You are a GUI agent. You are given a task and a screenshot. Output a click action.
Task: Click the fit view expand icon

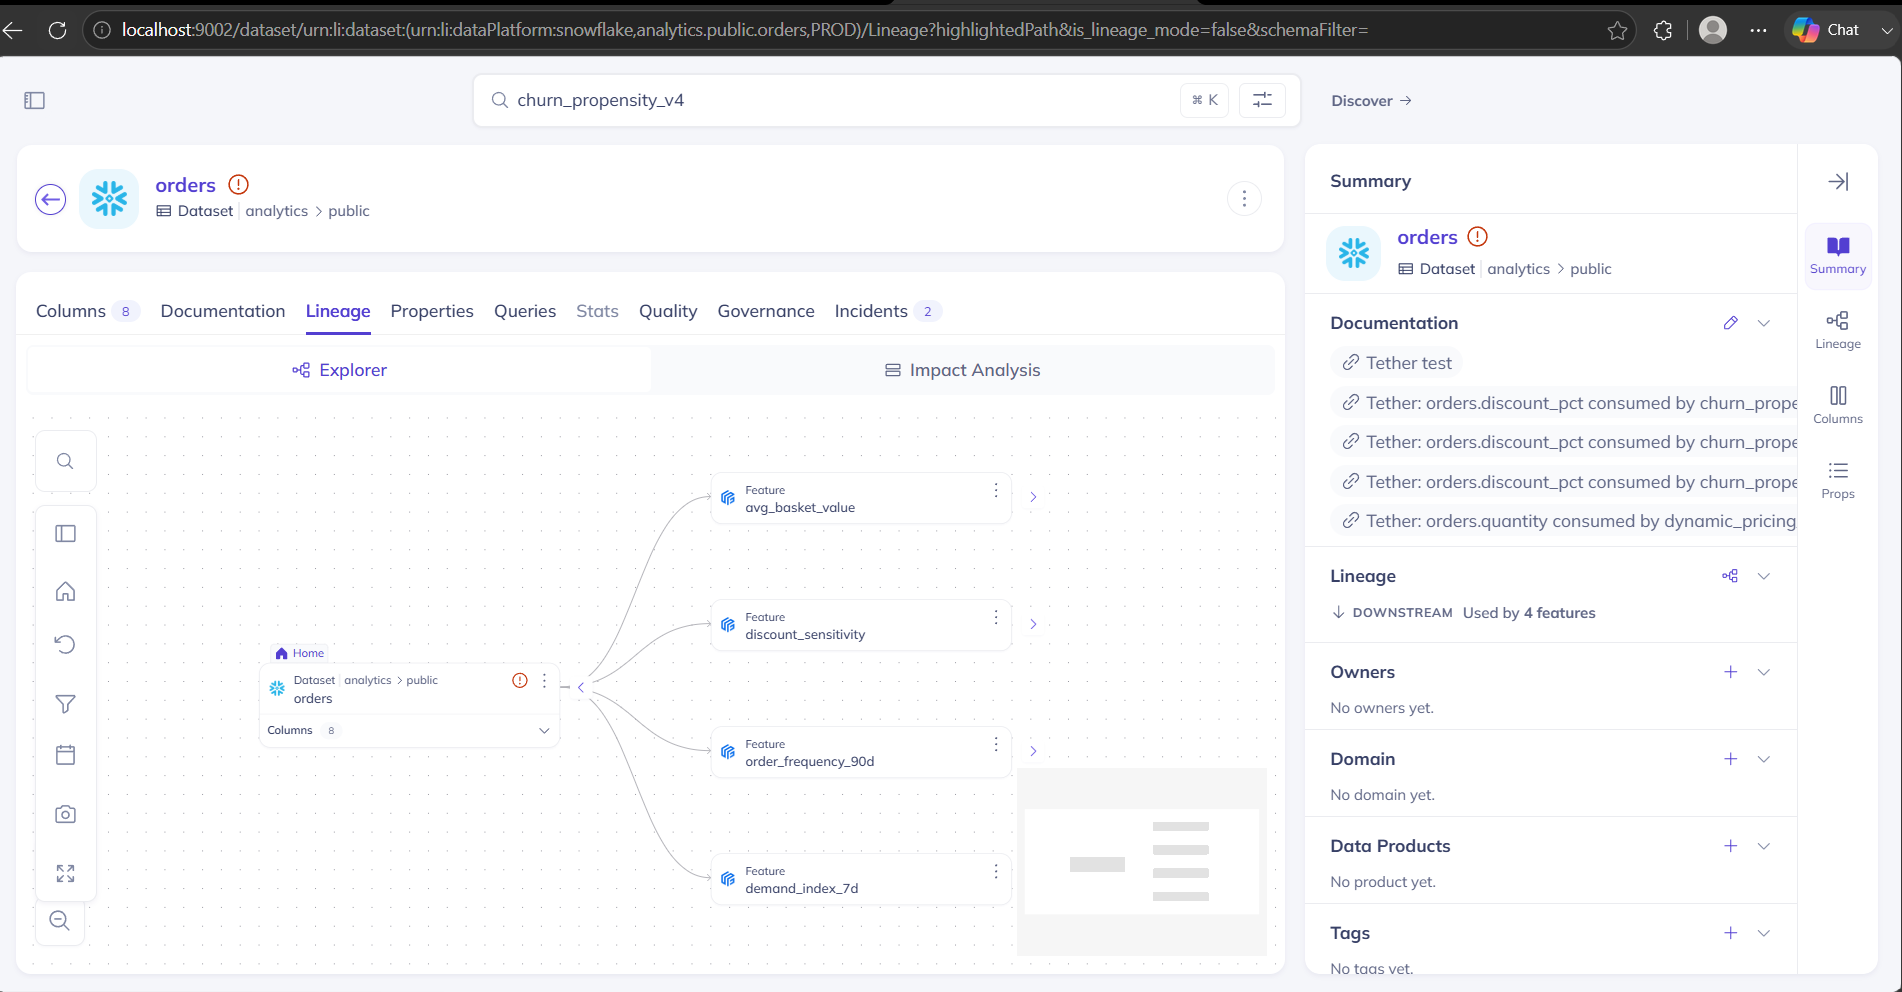tap(65, 873)
